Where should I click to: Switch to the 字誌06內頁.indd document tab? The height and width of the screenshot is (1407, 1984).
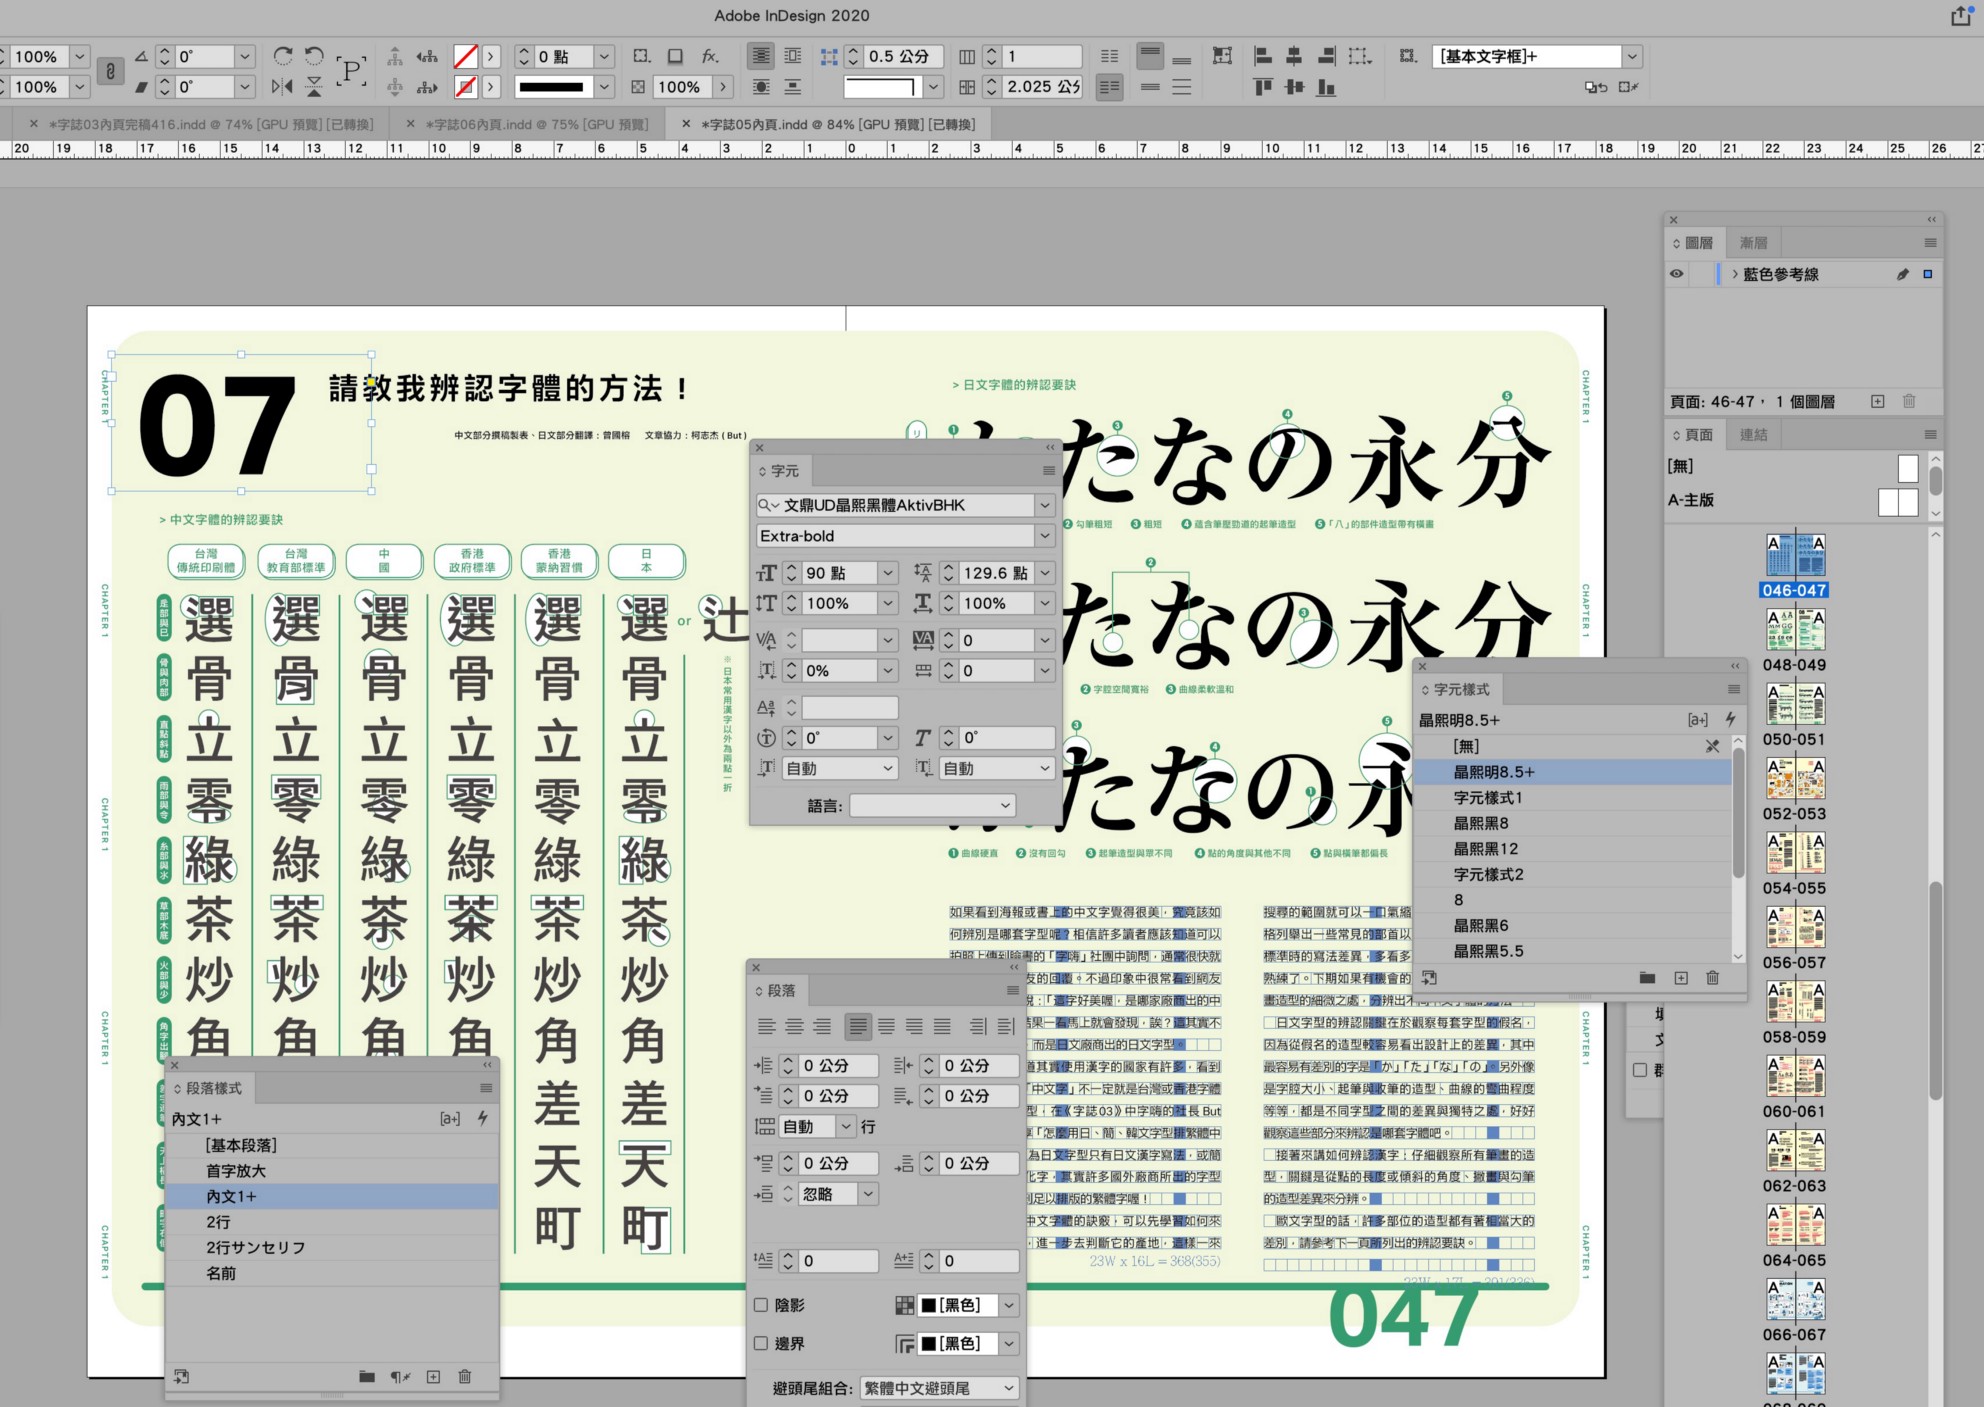(535, 124)
